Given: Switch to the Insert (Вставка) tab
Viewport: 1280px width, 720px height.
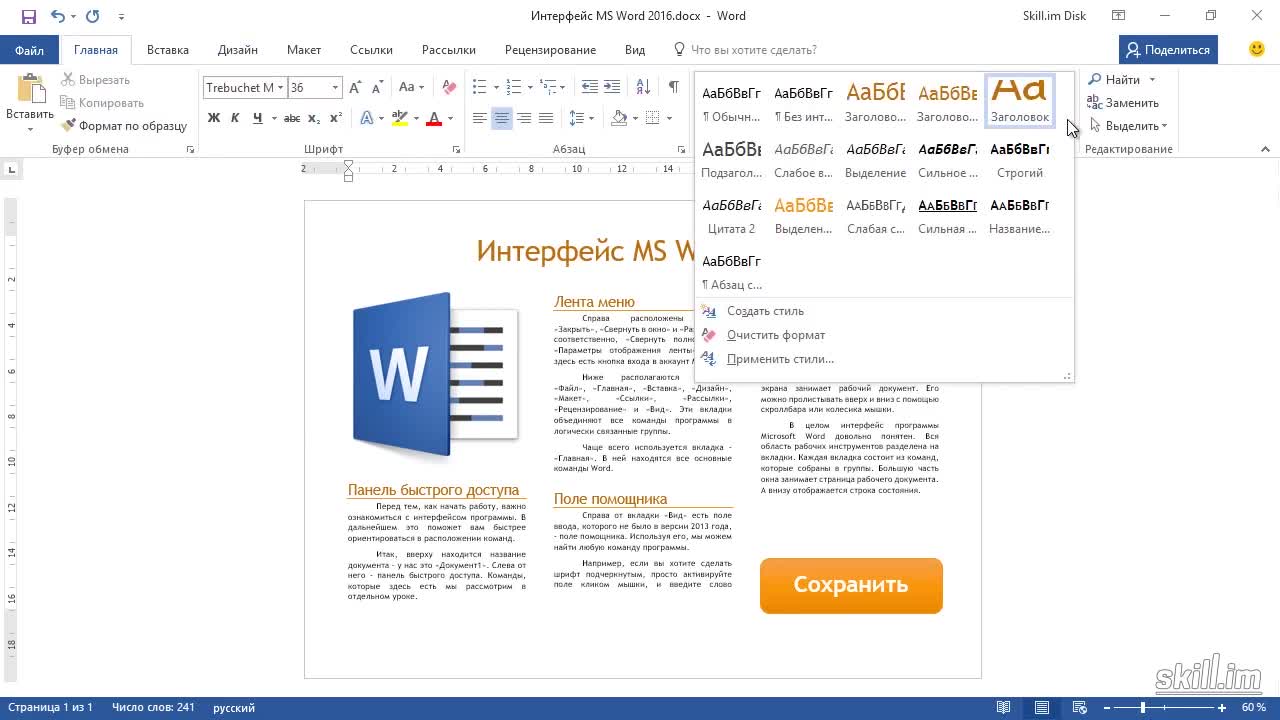Looking at the screenshot, I should click(x=168, y=50).
